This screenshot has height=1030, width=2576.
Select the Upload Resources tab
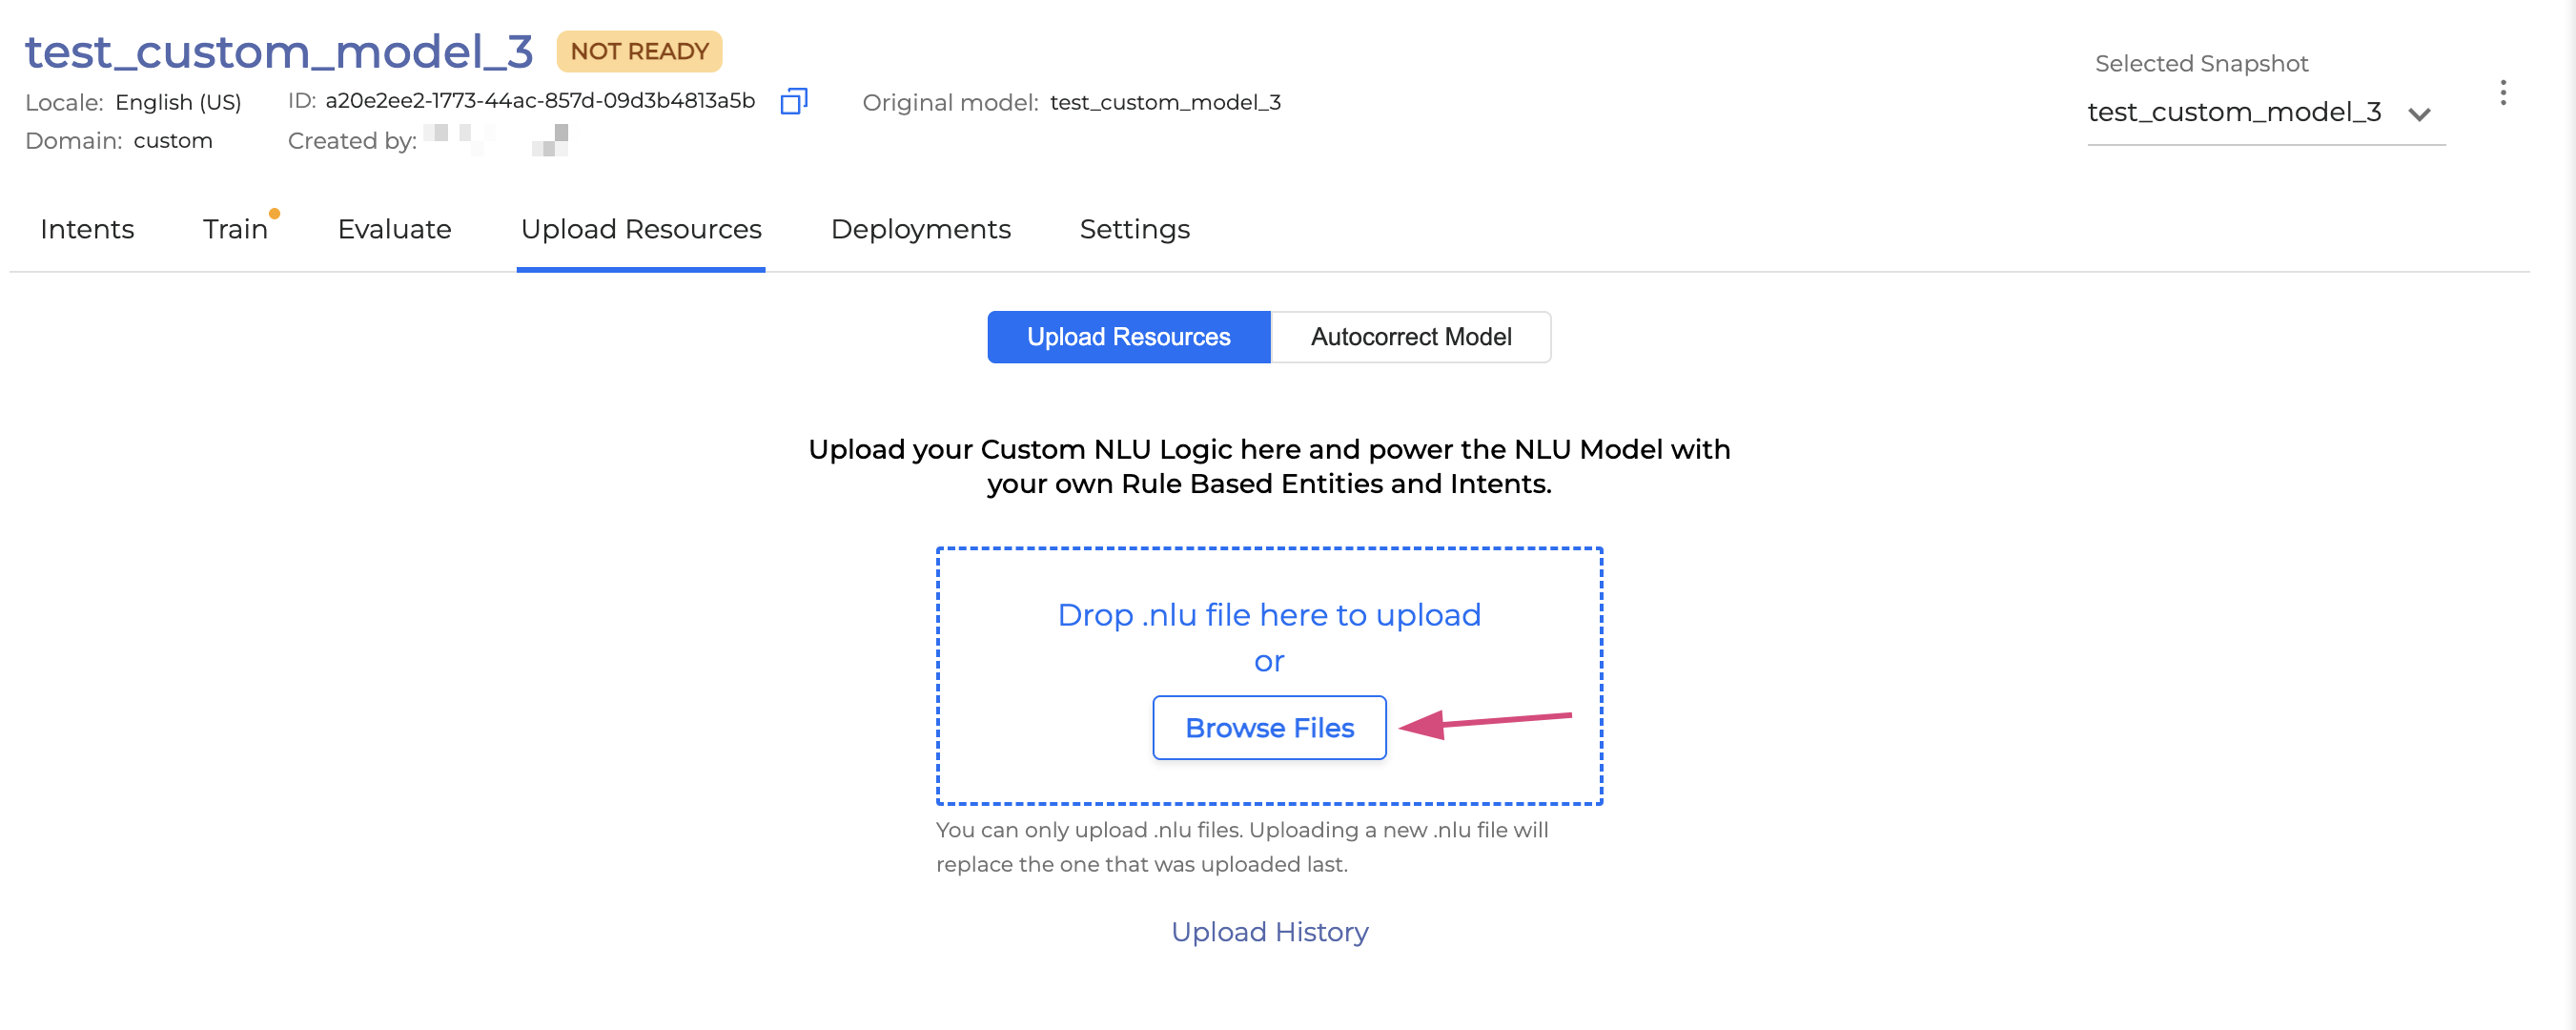pyautogui.click(x=640, y=229)
